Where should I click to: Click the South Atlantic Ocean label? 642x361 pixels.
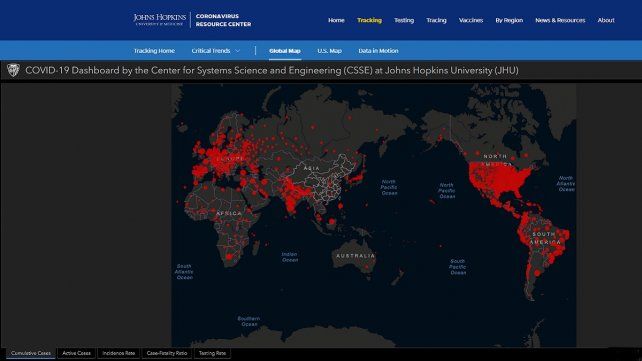click(184, 272)
